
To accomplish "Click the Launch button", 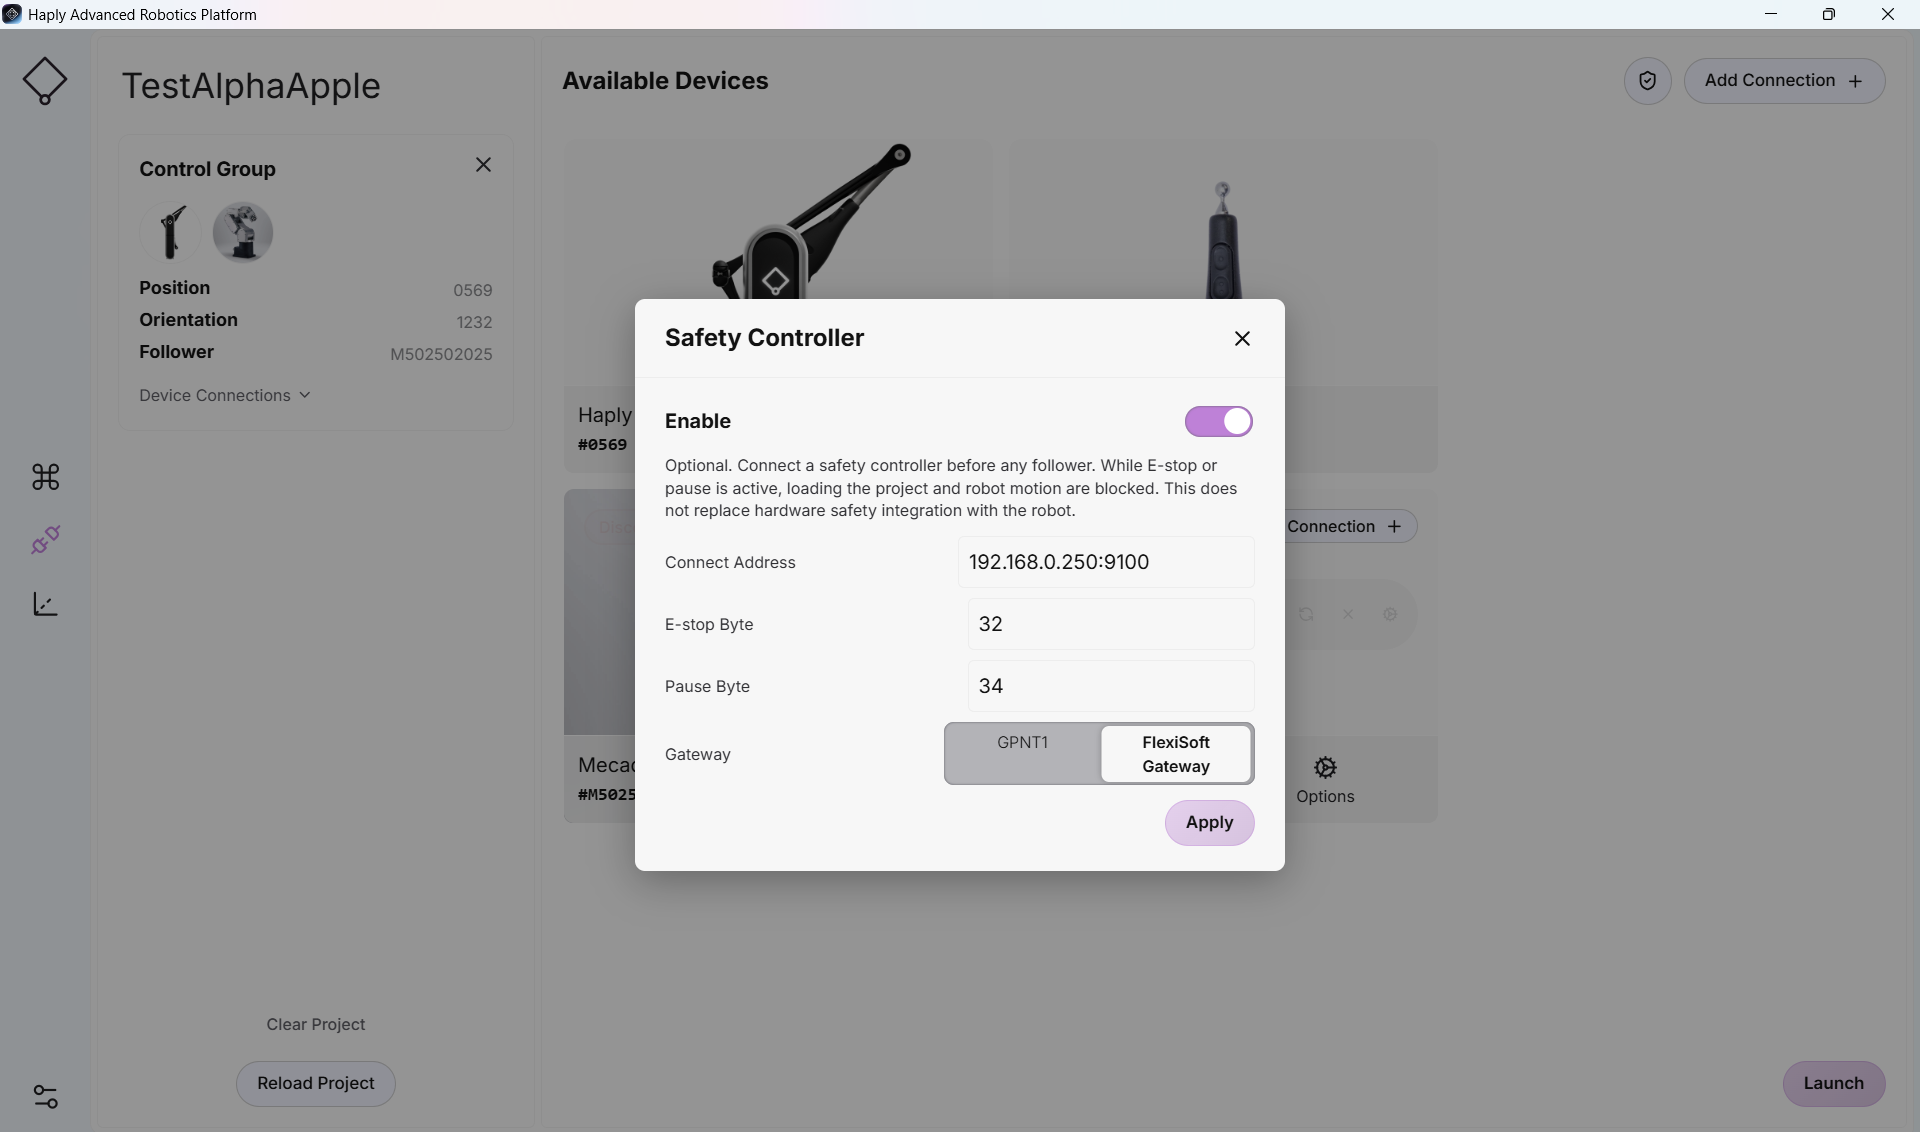I will 1833,1083.
